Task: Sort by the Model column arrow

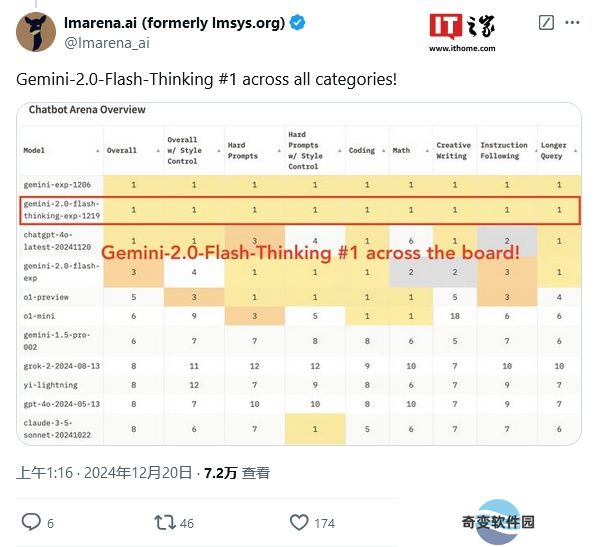Action: point(98,151)
